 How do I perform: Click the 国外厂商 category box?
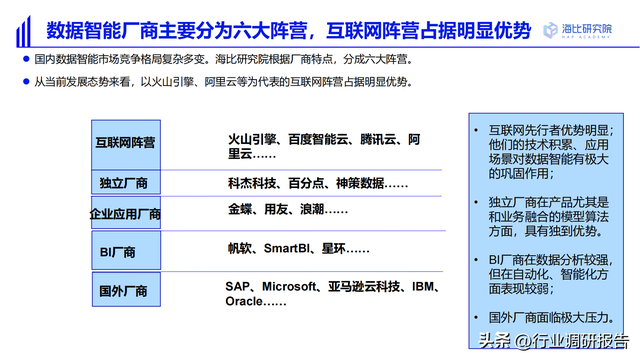point(126,290)
